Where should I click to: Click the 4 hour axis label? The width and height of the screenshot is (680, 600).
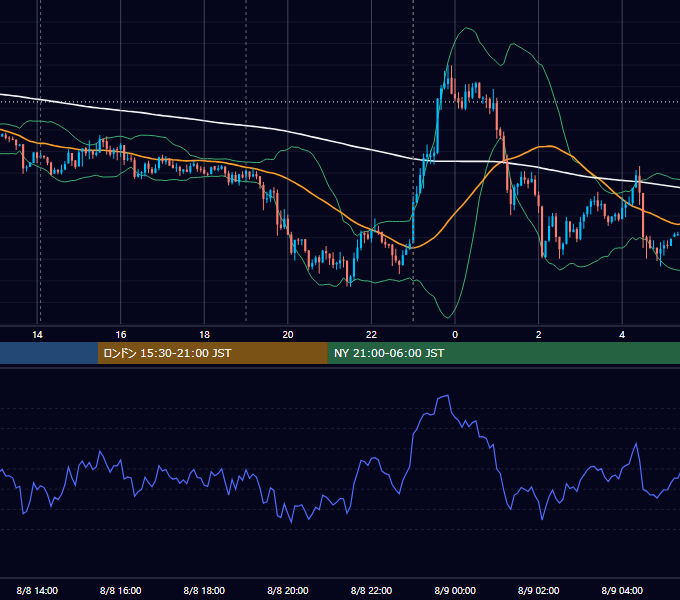tap(622, 335)
